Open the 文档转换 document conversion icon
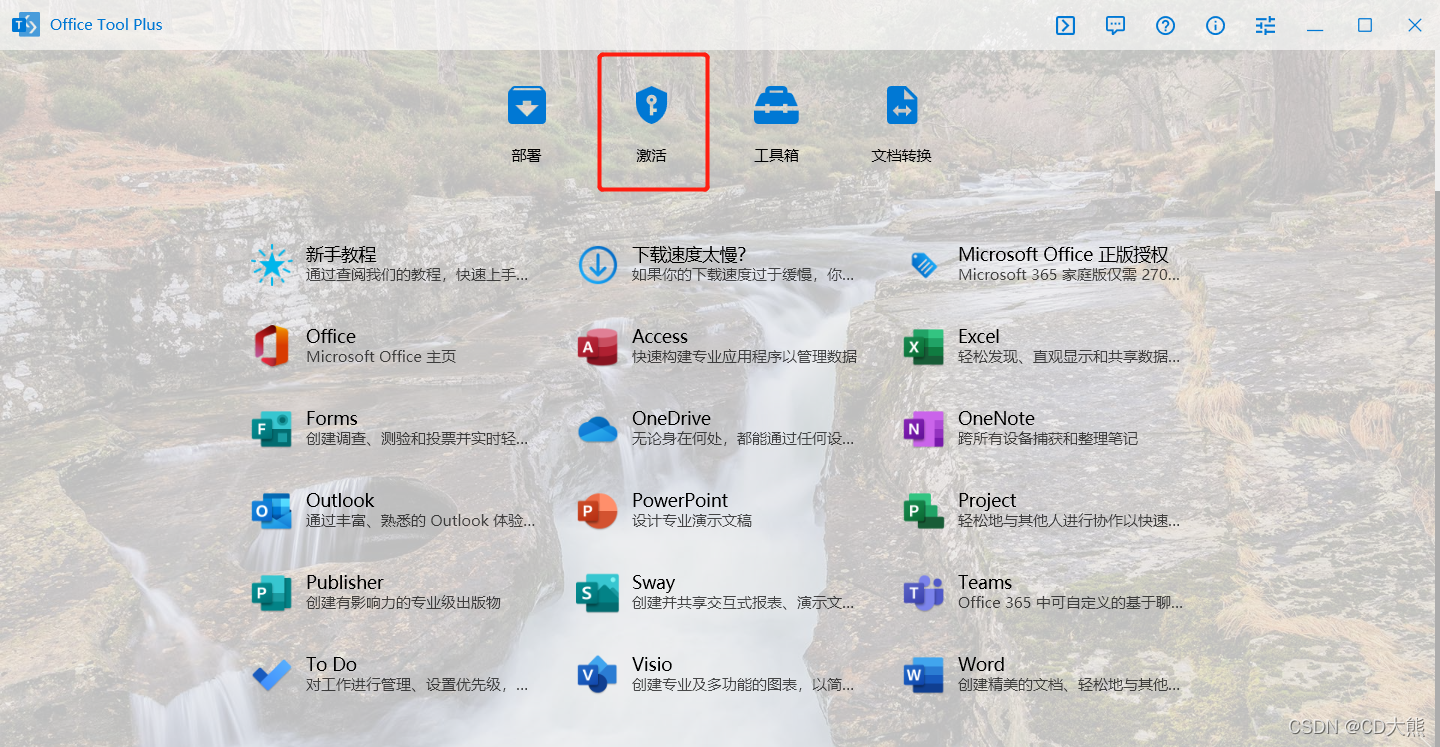 (x=901, y=105)
